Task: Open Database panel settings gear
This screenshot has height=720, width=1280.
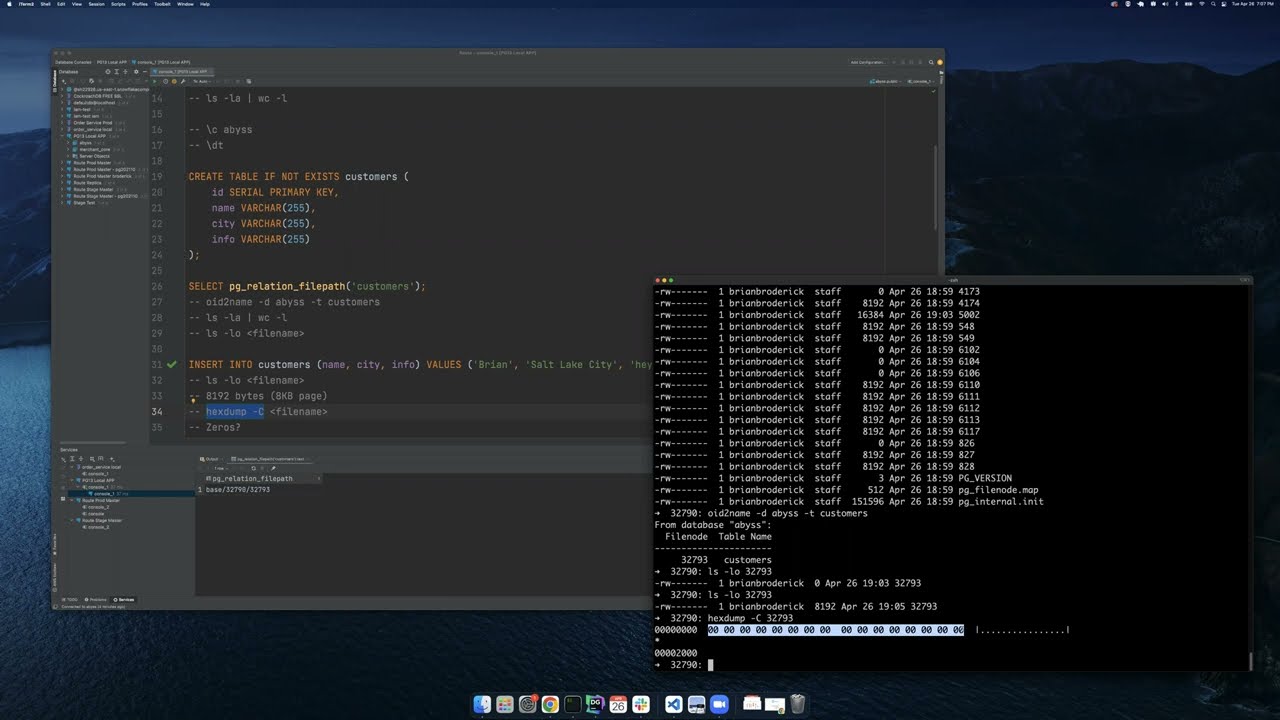Action: 136,72
